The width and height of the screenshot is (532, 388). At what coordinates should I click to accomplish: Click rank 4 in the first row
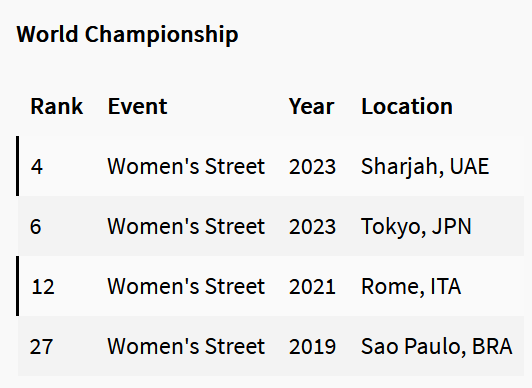coord(37,167)
